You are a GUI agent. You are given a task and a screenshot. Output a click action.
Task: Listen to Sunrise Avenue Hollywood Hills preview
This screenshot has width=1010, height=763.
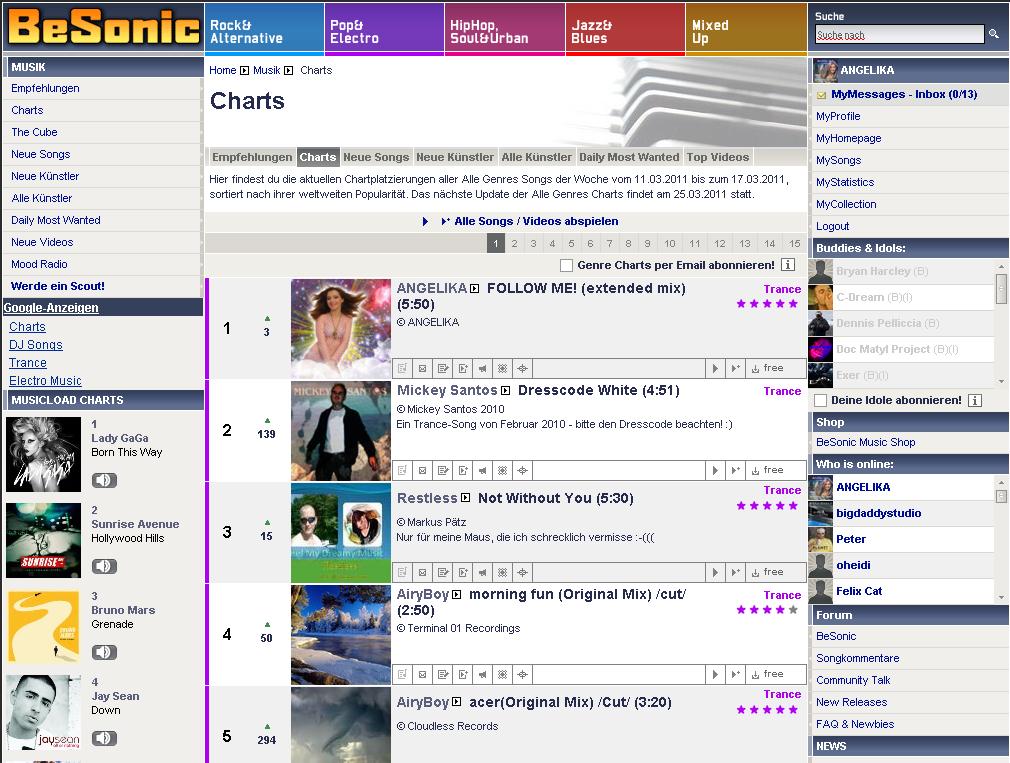(x=104, y=566)
